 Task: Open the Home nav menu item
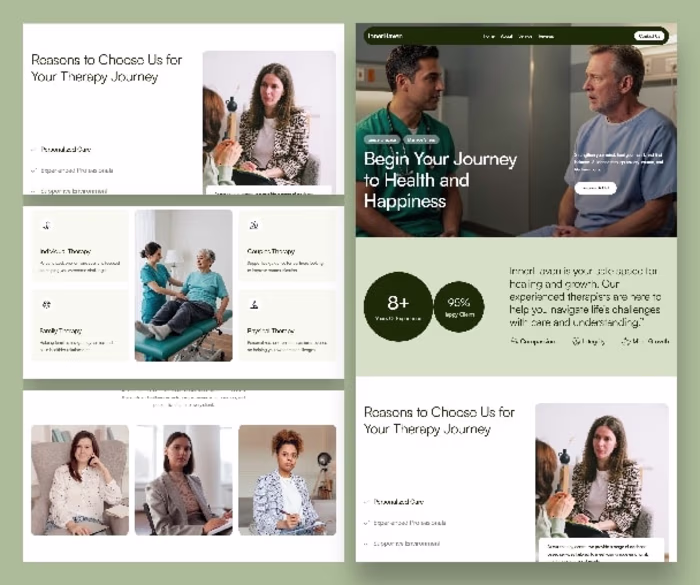pyautogui.click(x=489, y=37)
